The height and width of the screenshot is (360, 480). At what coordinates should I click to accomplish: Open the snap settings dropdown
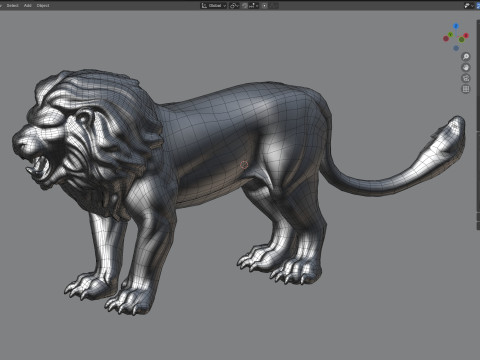click(x=254, y=6)
